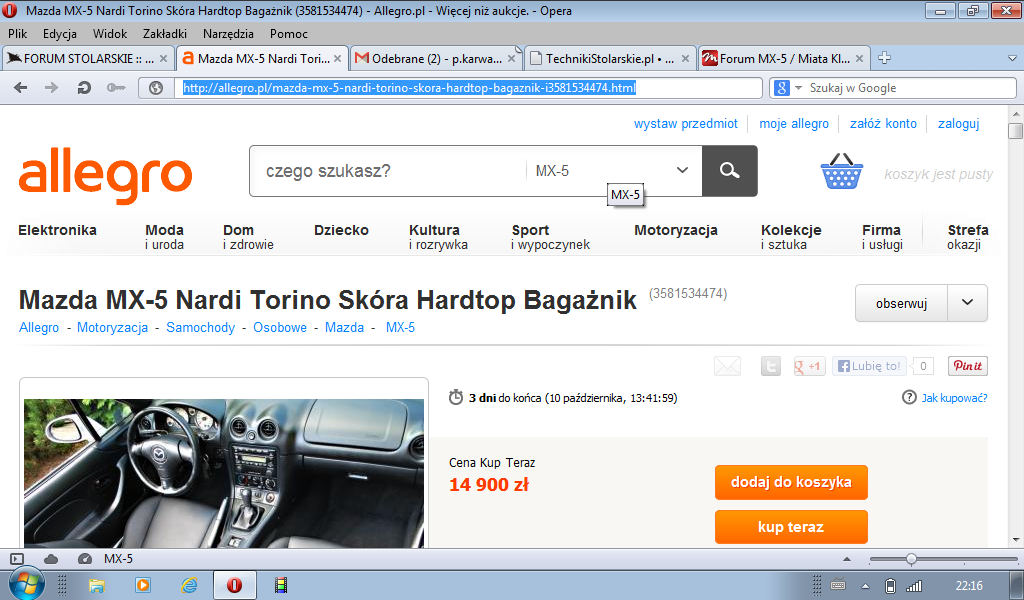Viewport: 1024px width, 600px height.
Task: Open the Widok menu
Action: point(110,33)
